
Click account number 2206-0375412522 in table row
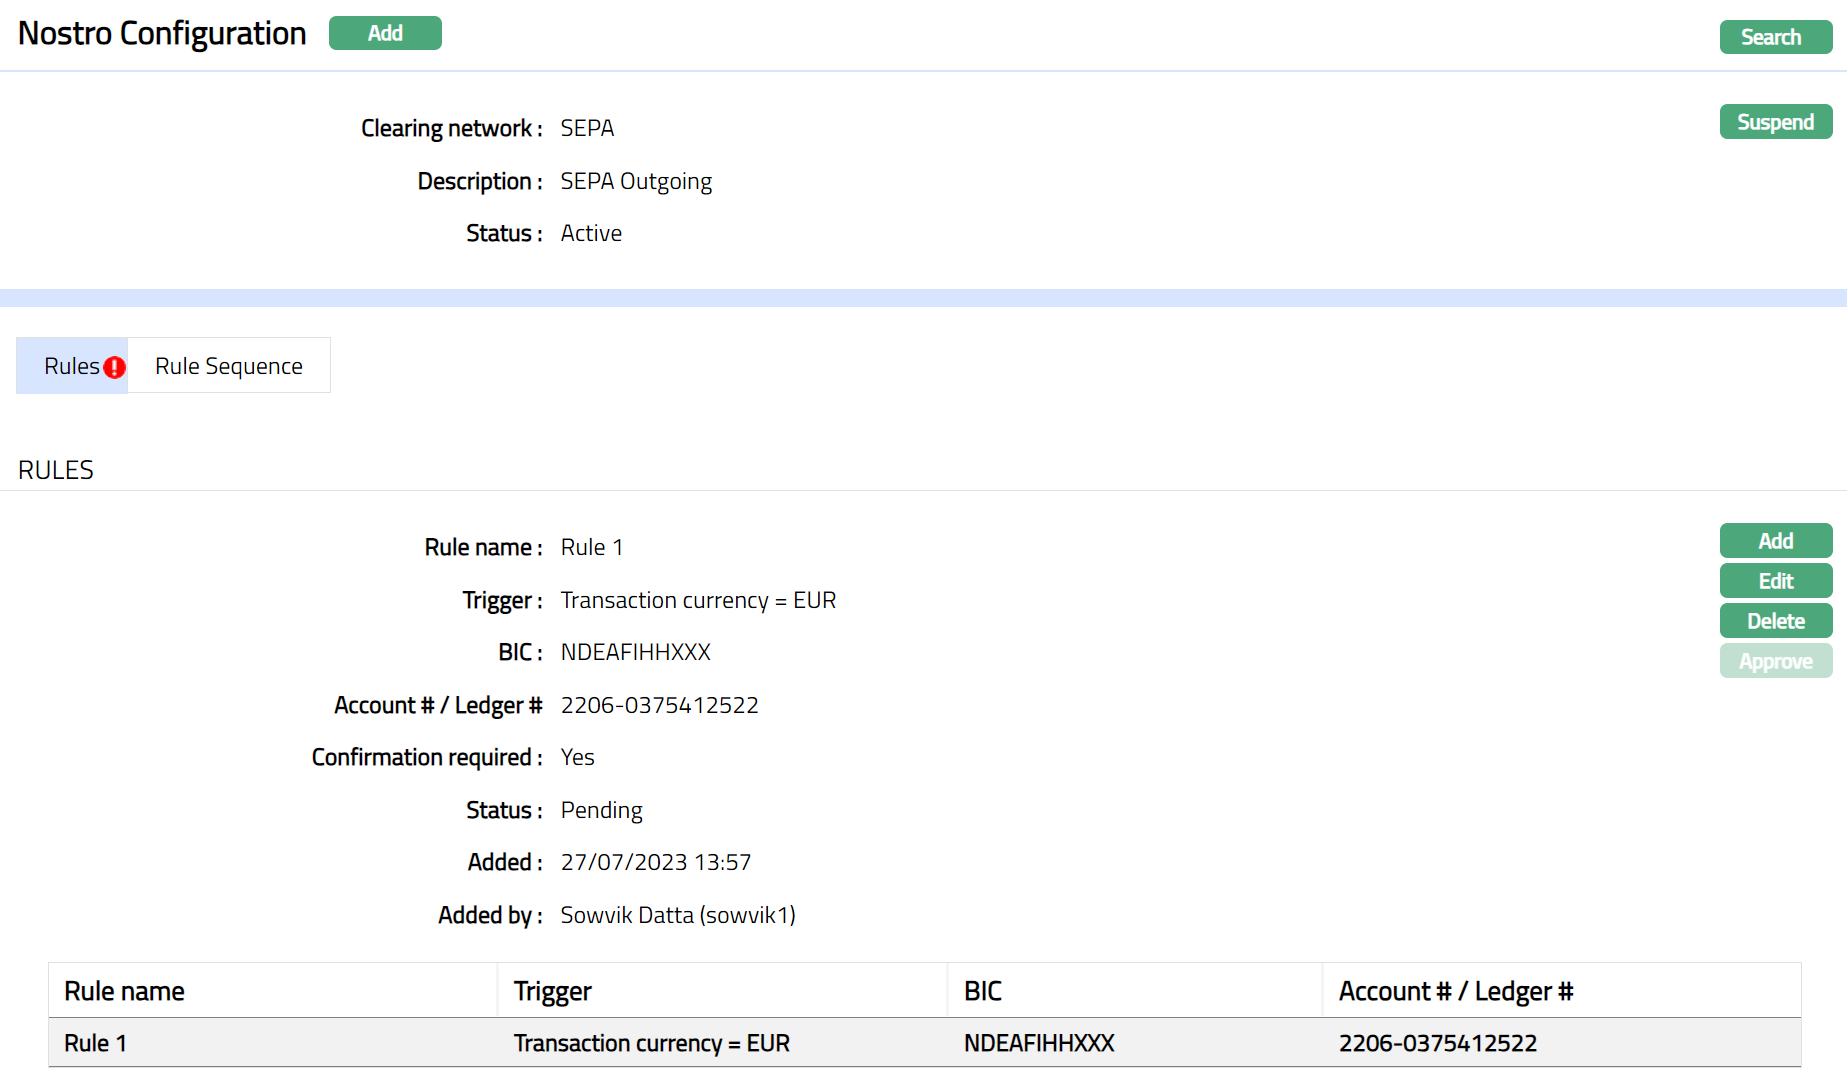click(1438, 1043)
